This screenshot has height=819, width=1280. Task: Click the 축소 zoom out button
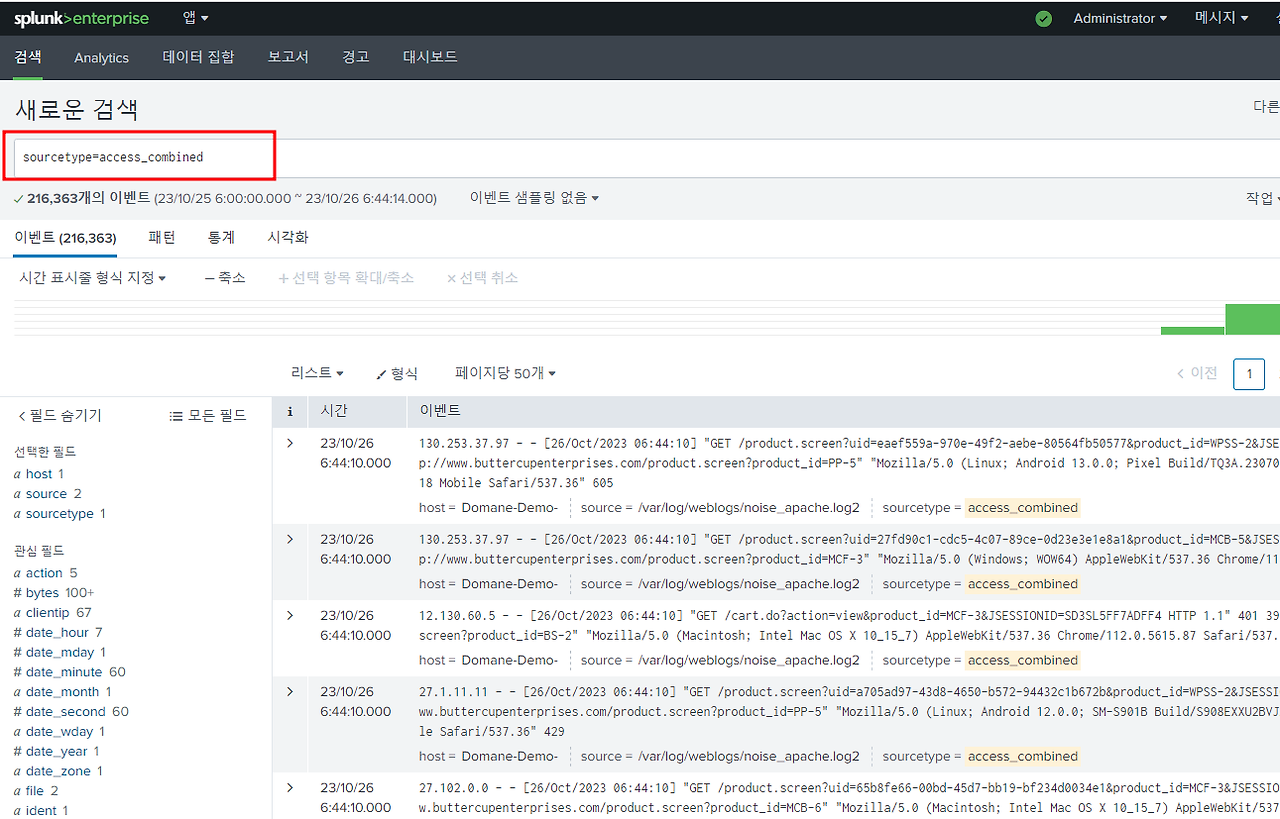pyautogui.click(x=225, y=277)
